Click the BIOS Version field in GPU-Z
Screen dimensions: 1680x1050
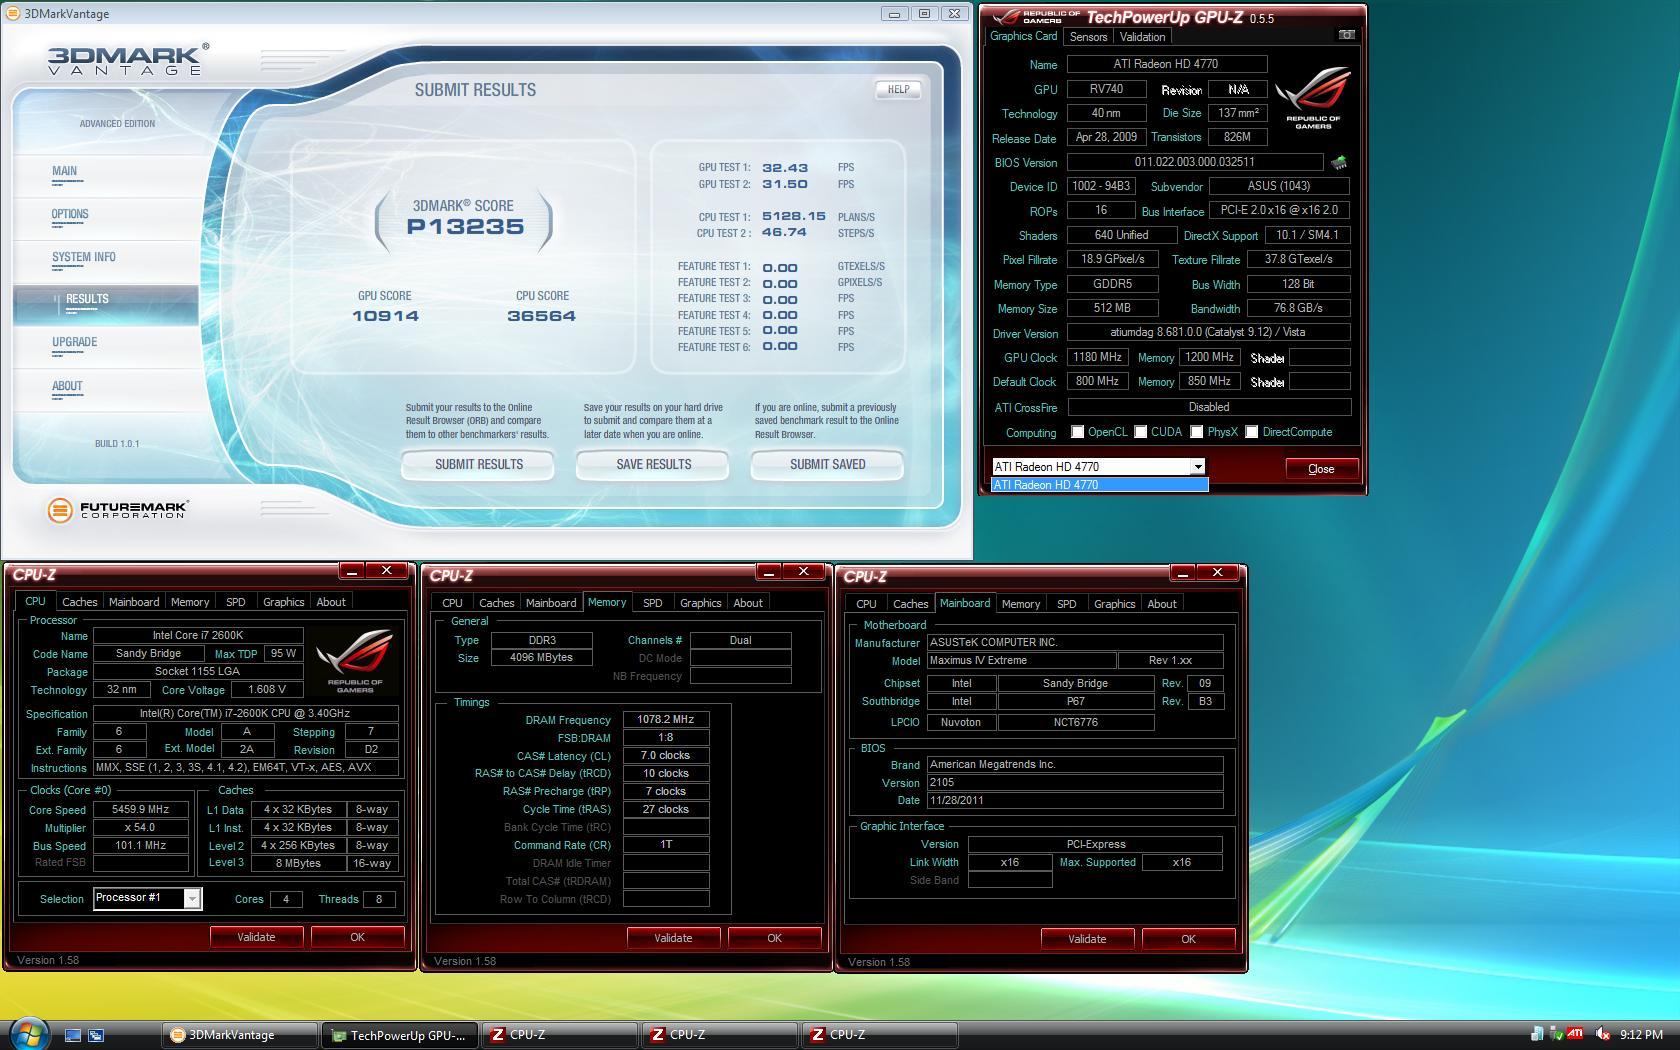(1195, 162)
